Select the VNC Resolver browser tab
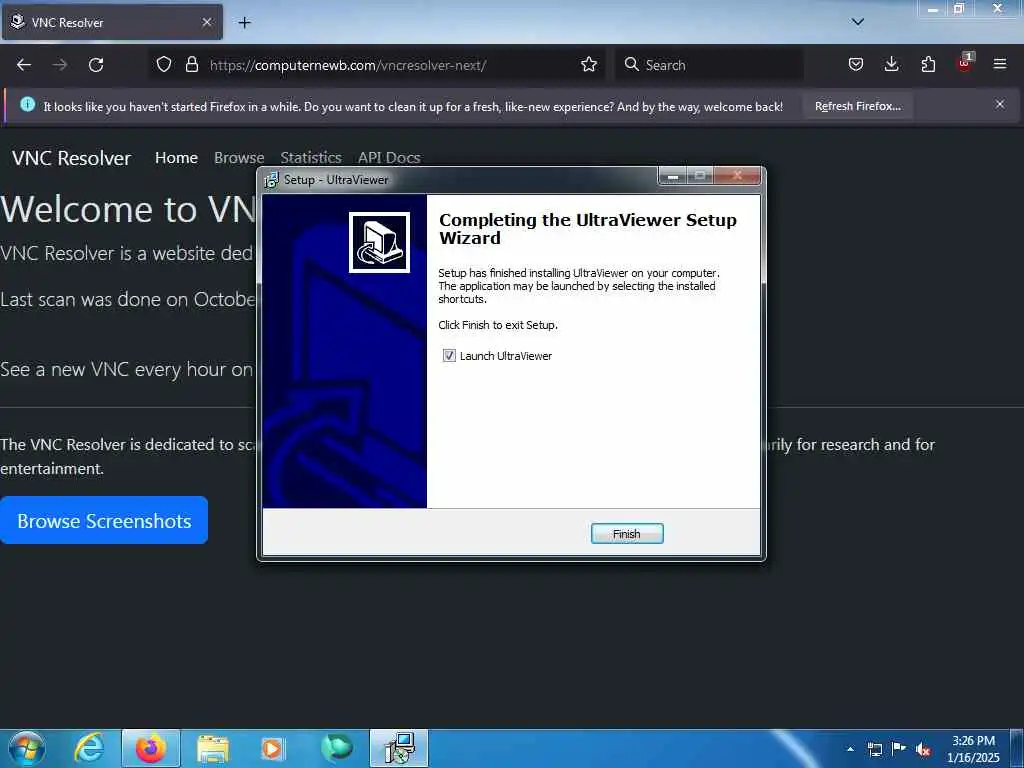Screen dimensions: 1024x768 [112, 22]
